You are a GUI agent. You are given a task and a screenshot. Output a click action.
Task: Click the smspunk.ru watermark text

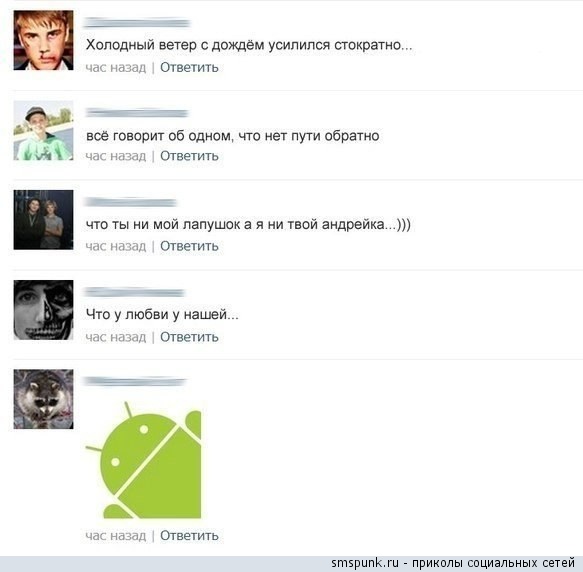[453, 563]
